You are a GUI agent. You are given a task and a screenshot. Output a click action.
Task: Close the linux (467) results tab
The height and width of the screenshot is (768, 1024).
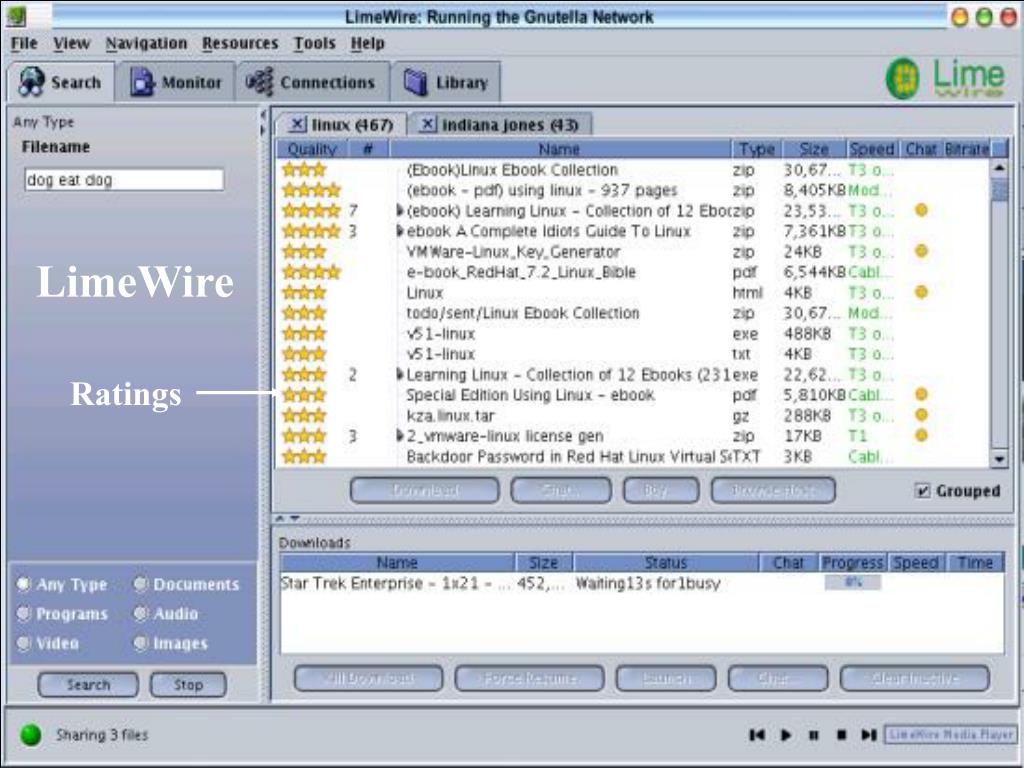(297, 124)
